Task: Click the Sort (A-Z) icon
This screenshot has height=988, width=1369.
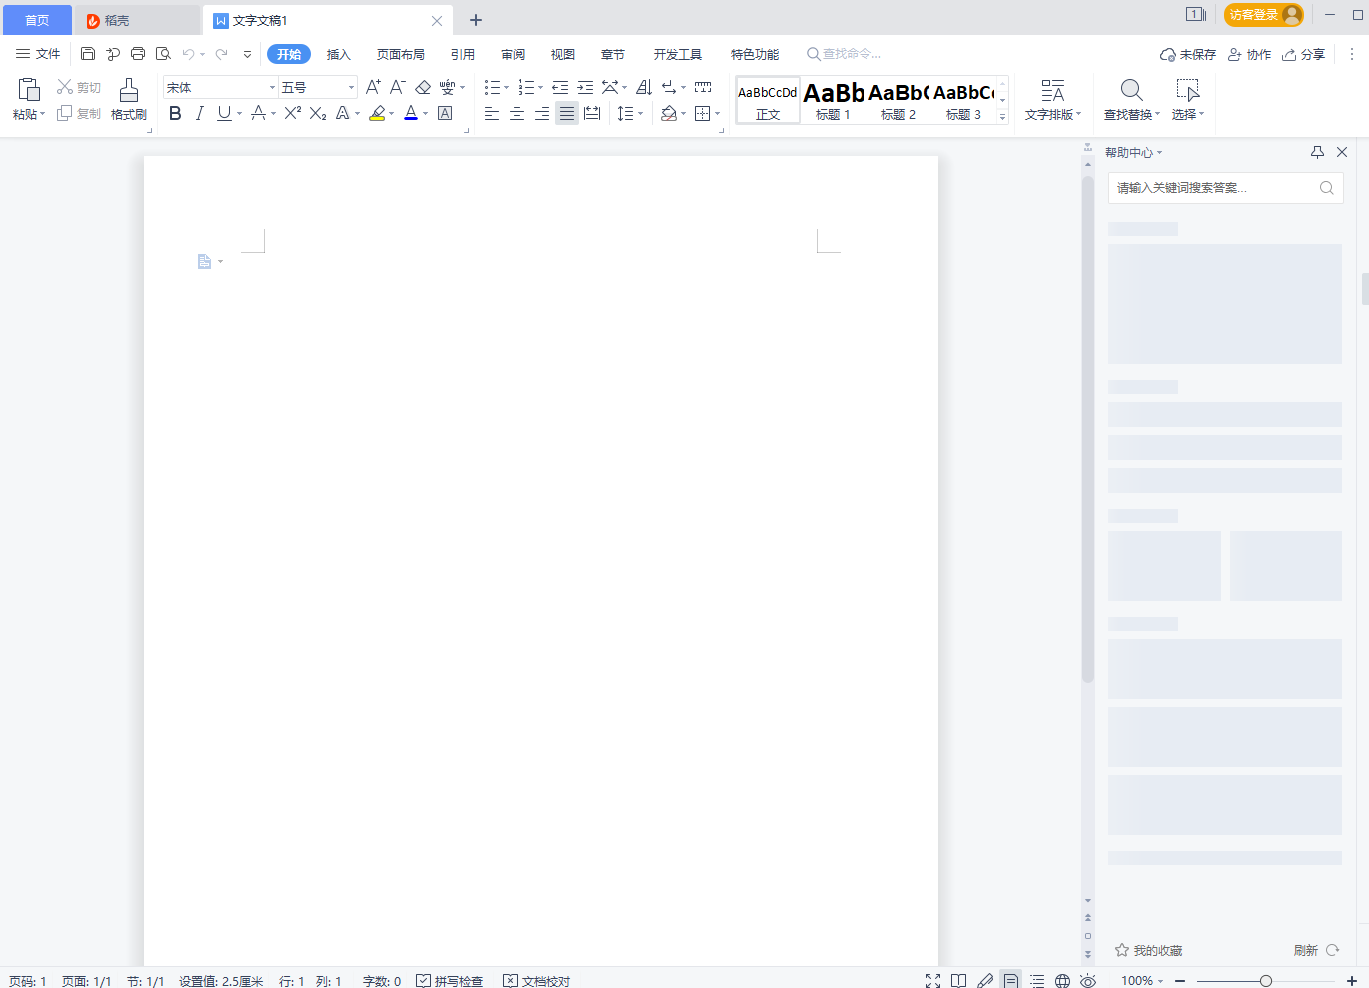Action: click(644, 87)
